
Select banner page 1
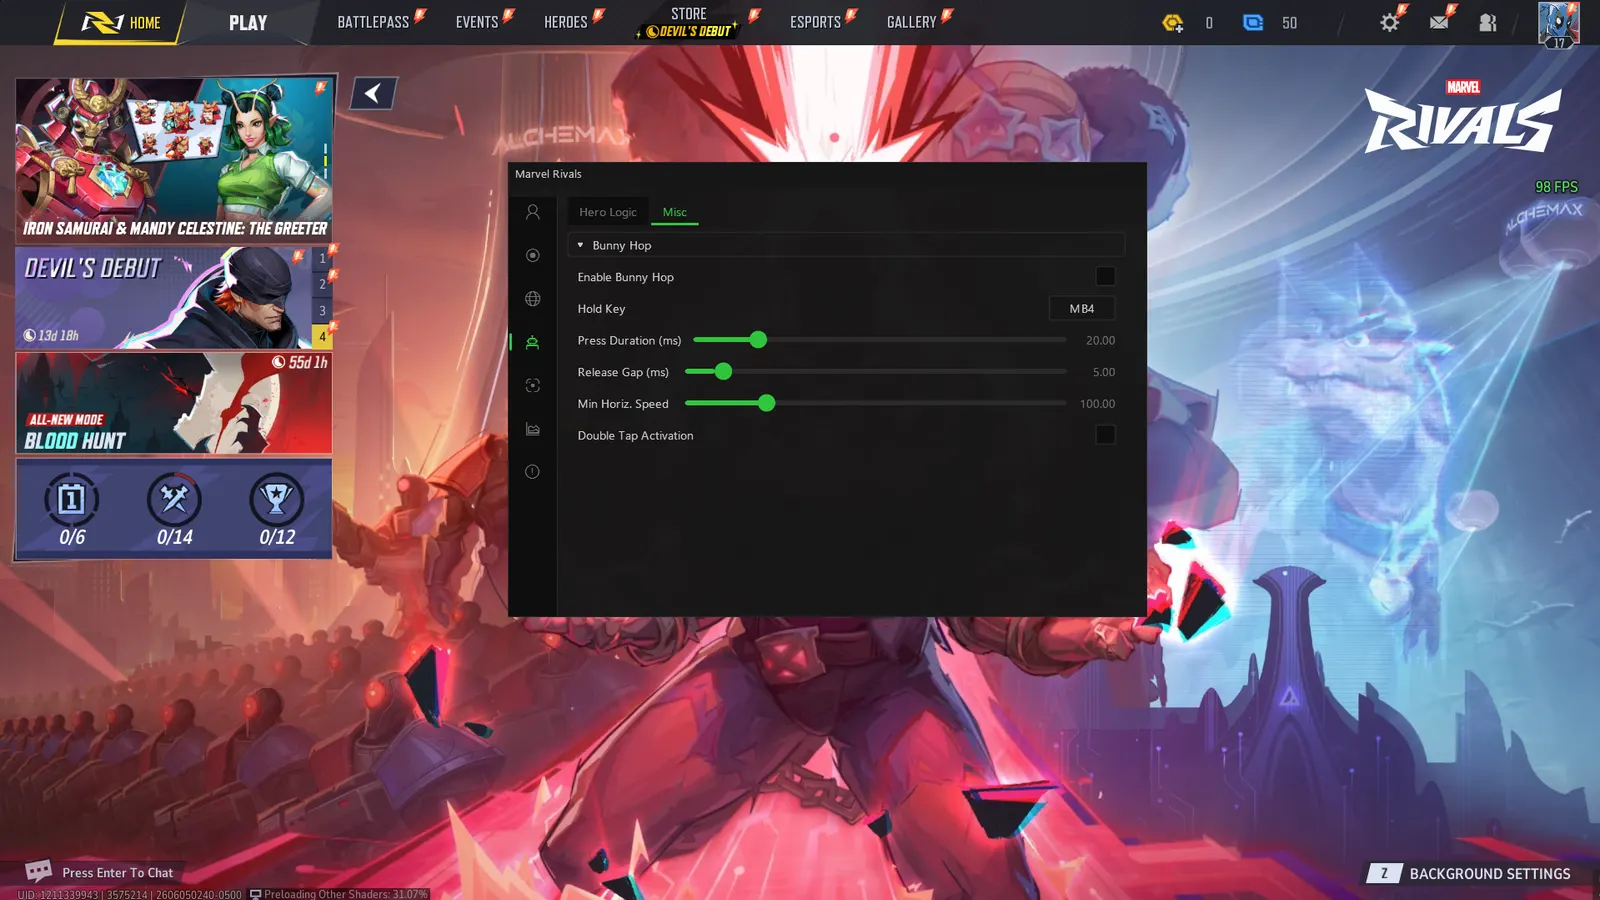(x=322, y=258)
